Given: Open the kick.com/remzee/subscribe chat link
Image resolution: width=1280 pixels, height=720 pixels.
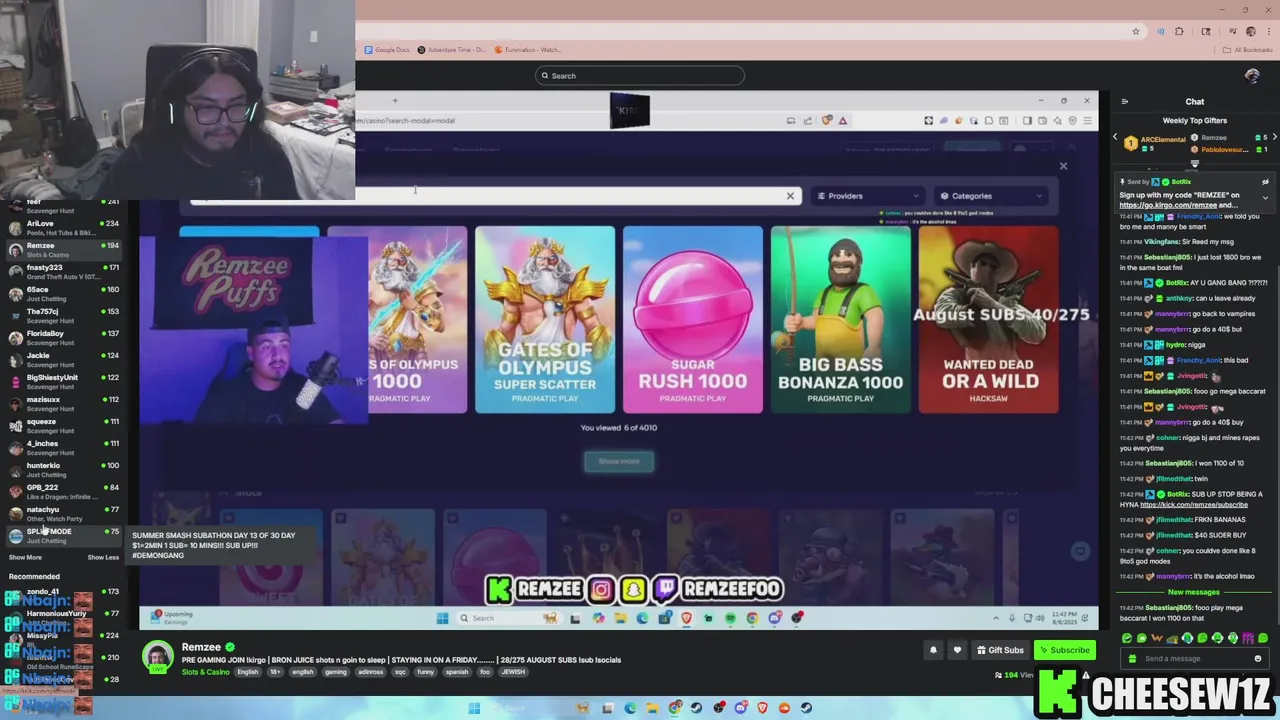Looking at the screenshot, I should 1194,505.
